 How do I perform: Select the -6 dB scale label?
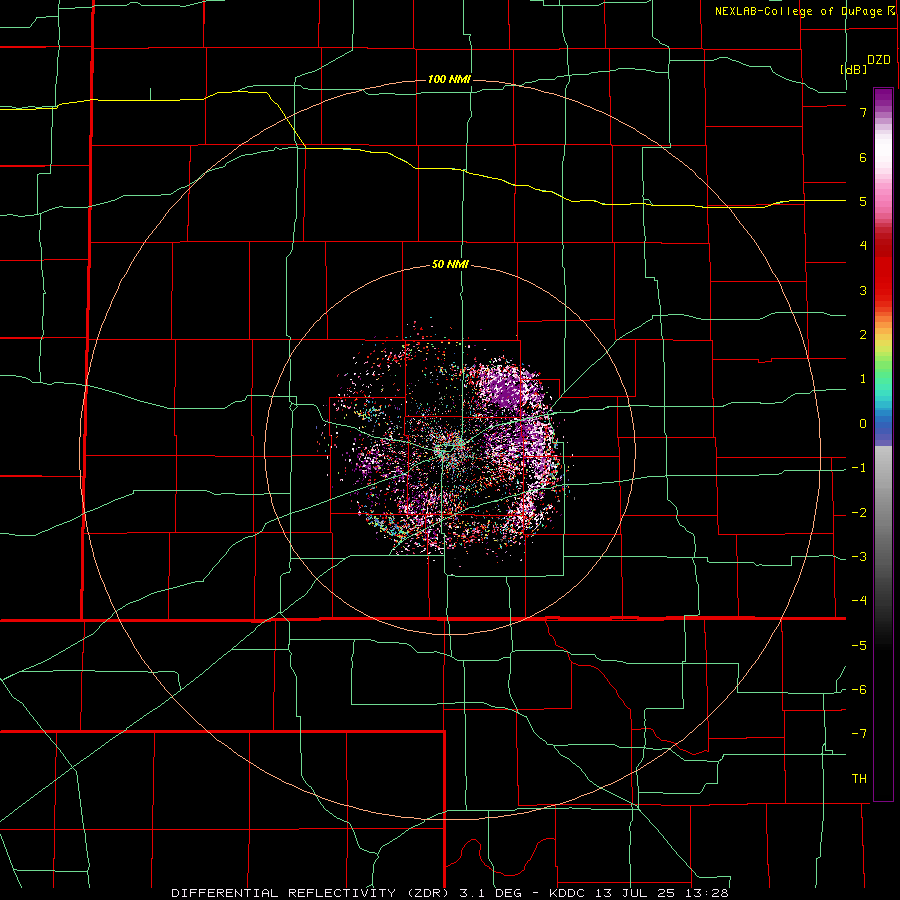(859, 690)
